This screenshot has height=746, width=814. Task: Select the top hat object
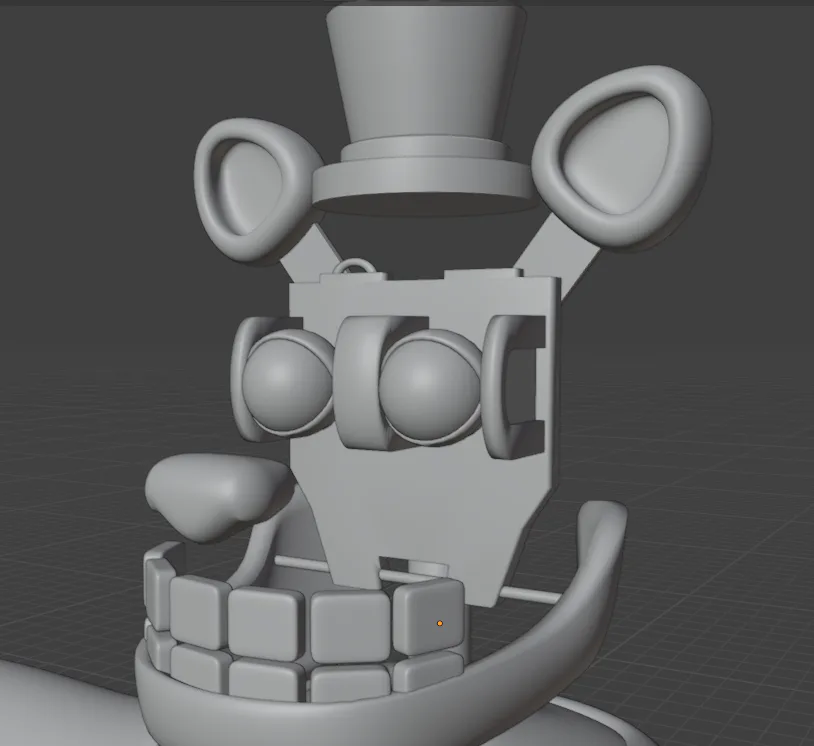click(425, 109)
